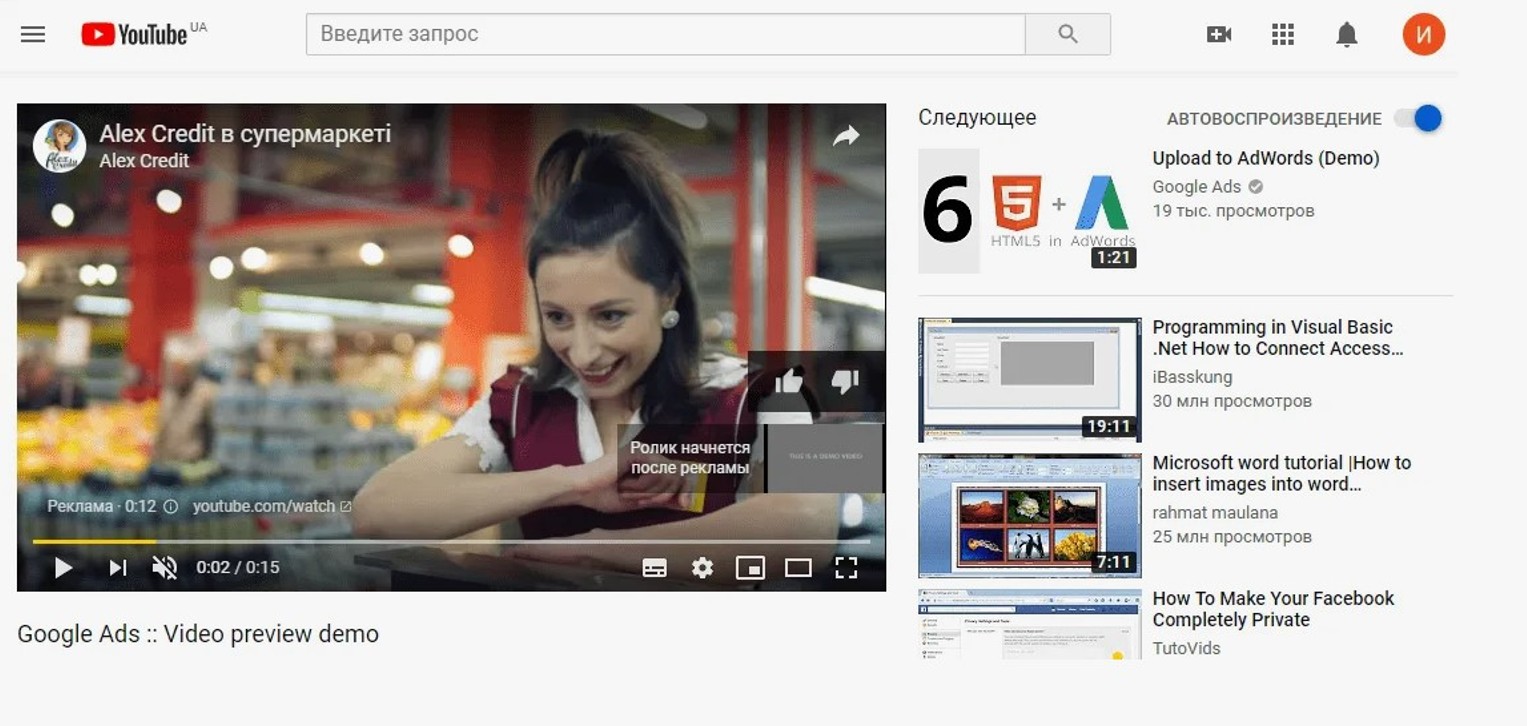Open the orange account avatar menu

(1423, 34)
